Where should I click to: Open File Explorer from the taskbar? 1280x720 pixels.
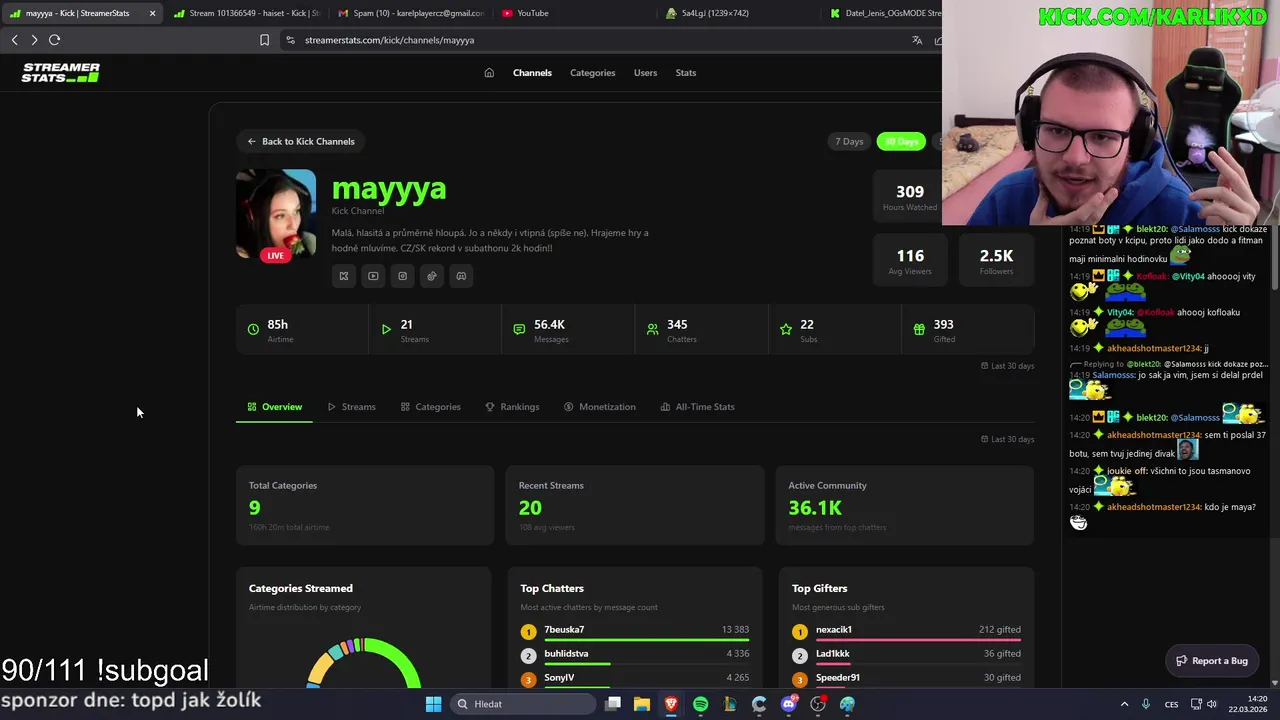click(642, 704)
